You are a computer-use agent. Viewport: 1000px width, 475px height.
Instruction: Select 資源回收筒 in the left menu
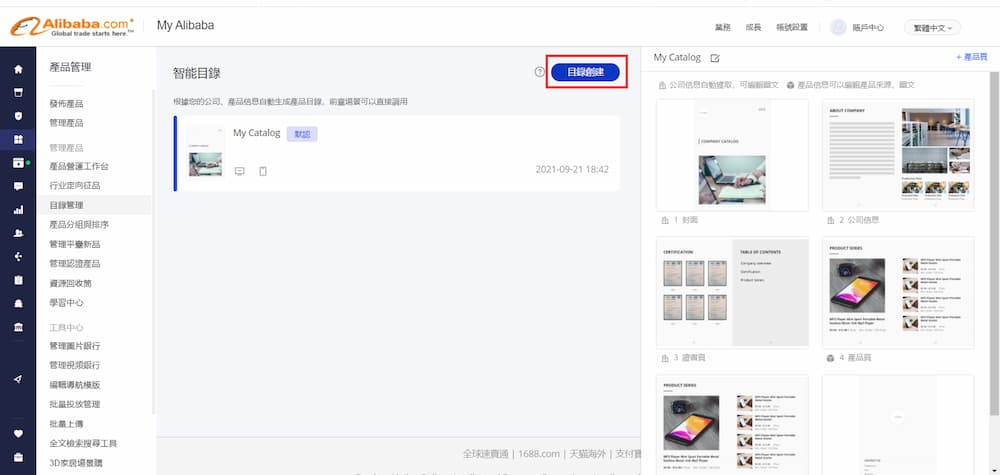[x=70, y=283]
